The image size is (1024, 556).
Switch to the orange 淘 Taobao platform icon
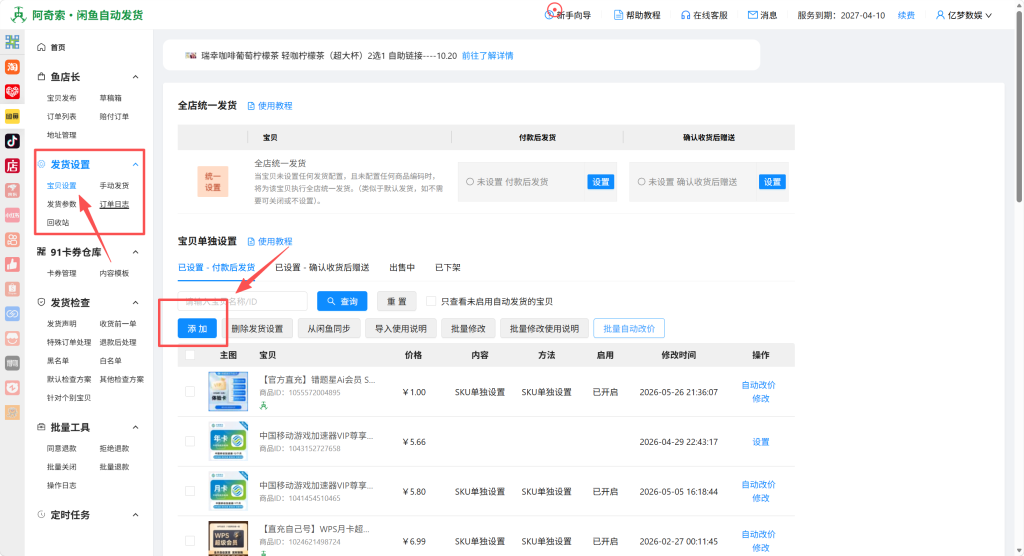[12, 67]
